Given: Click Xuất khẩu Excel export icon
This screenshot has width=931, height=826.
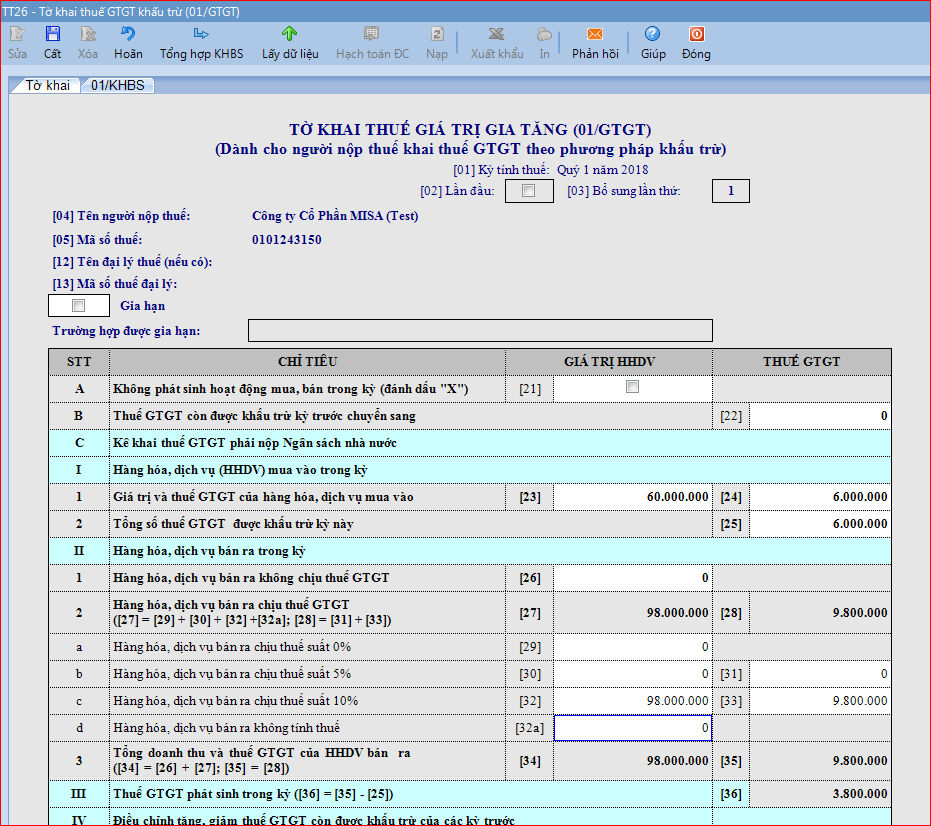Looking at the screenshot, I should pyautogui.click(x=496, y=34).
